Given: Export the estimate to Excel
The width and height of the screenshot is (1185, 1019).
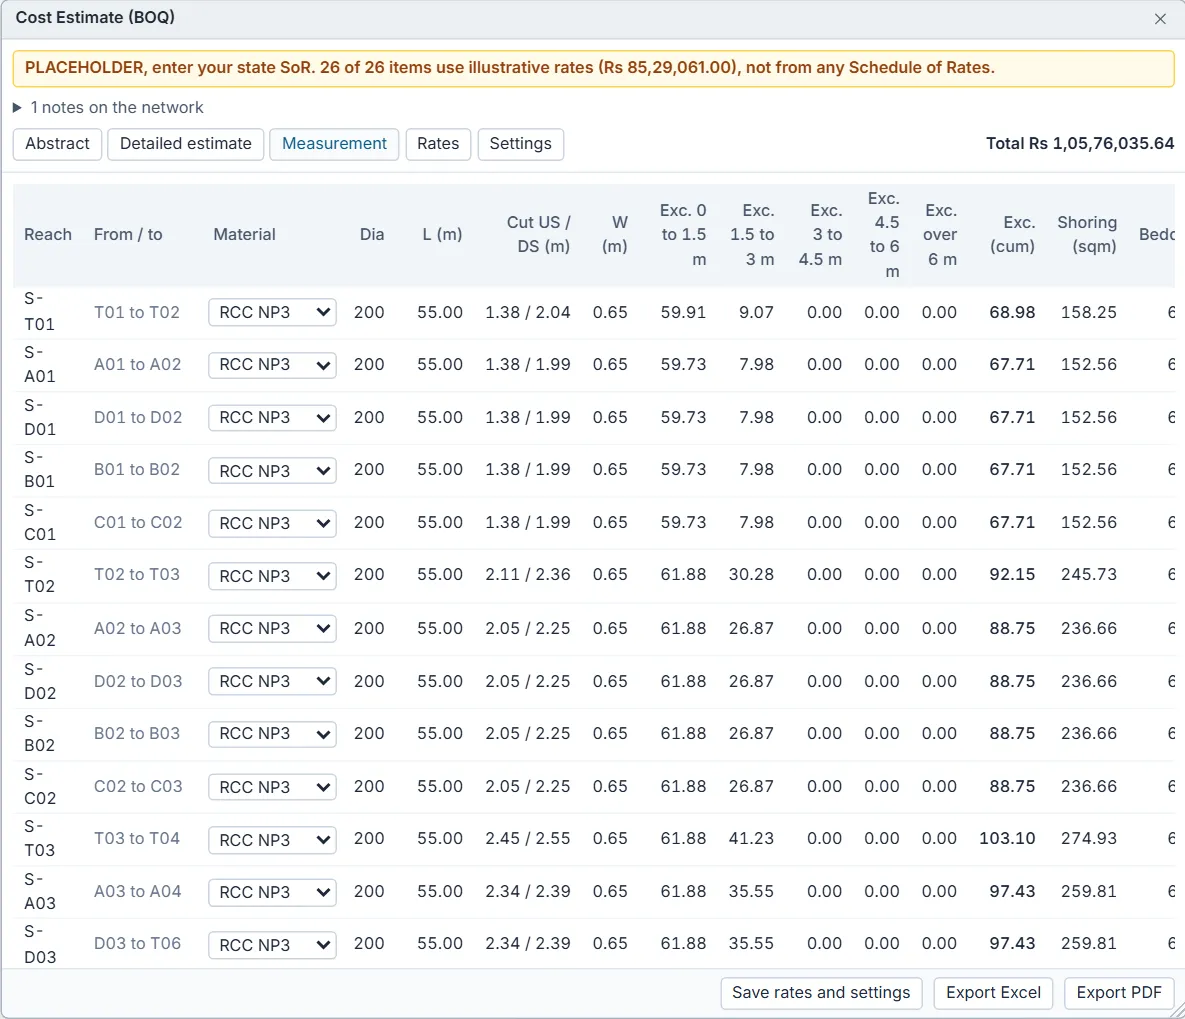Looking at the screenshot, I should [x=993, y=993].
